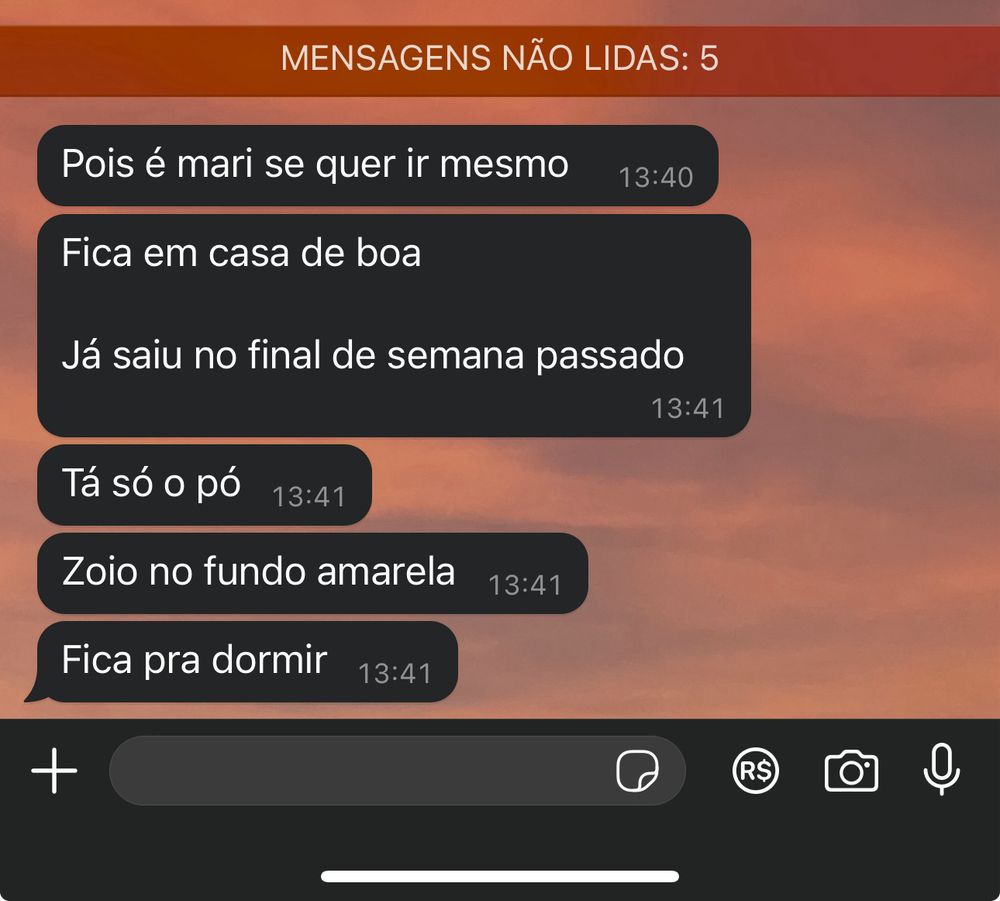Screen dimensions: 1000x901
Task: Open the camera icon
Action: coord(851,771)
